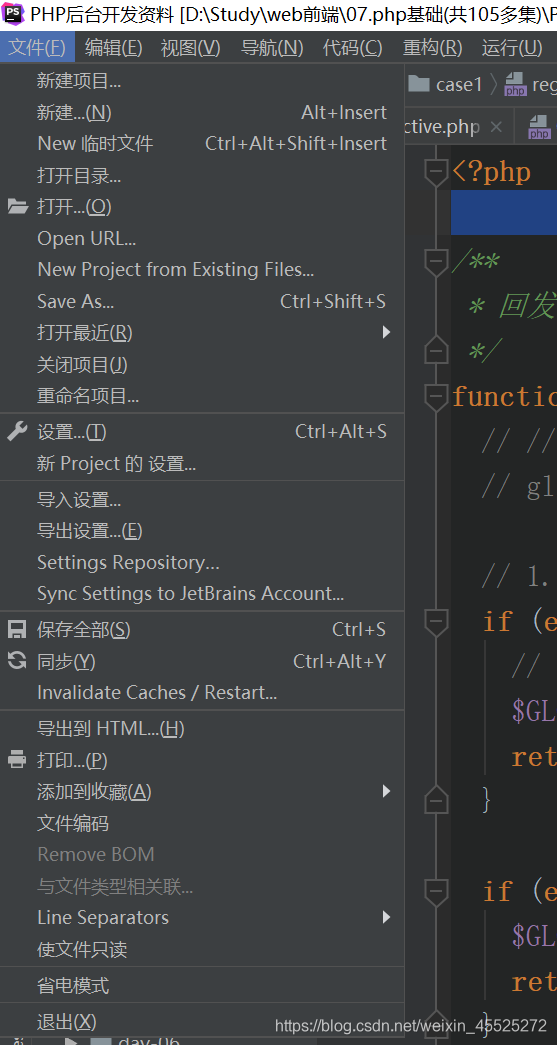Open the 文件编码 menu entry
Image resolution: width=557 pixels, height=1045 pixels.
[x=202, y=823]
